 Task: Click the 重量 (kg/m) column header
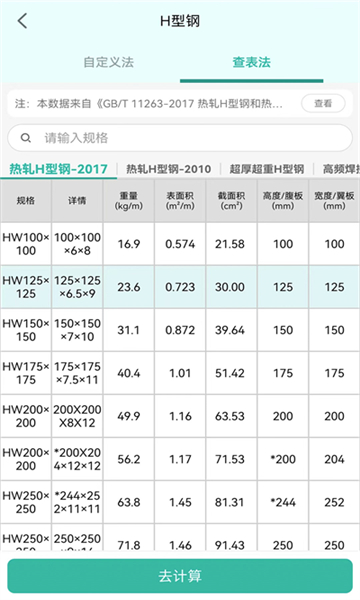click(x=129, y=201)
